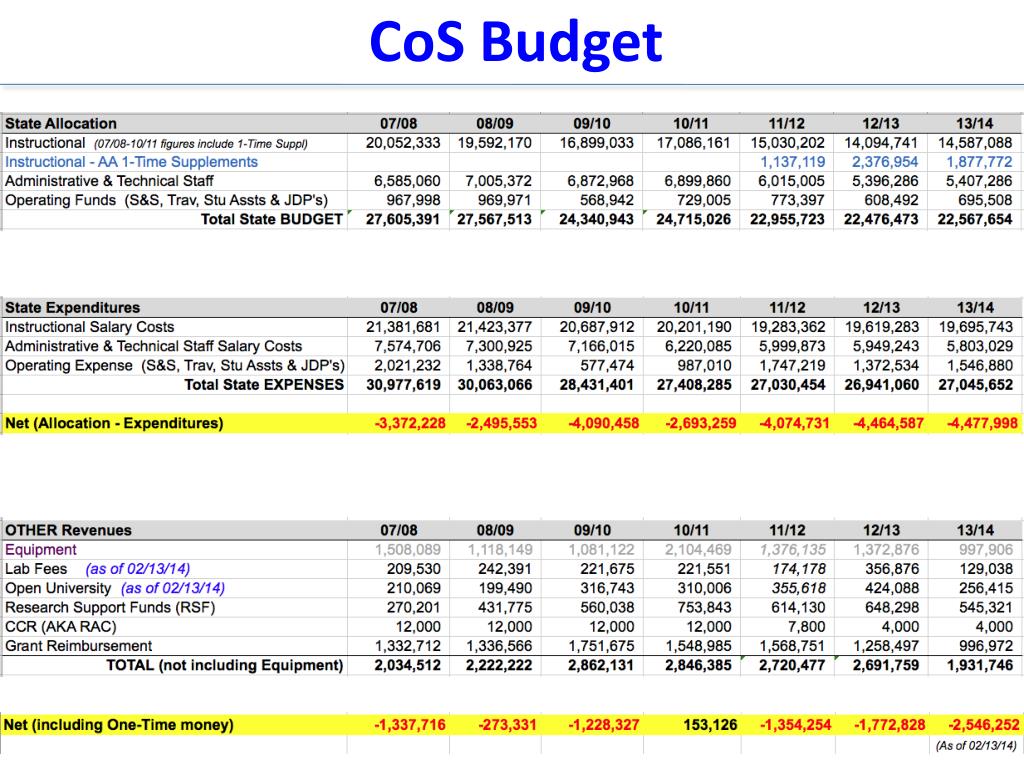Select the value 19,695,743

(x=975, y=327)
